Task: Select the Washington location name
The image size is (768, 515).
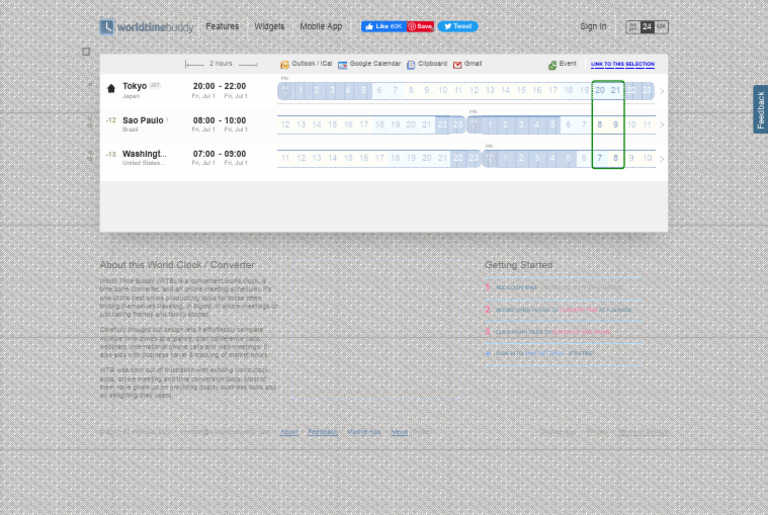Action: coord(144,154)
